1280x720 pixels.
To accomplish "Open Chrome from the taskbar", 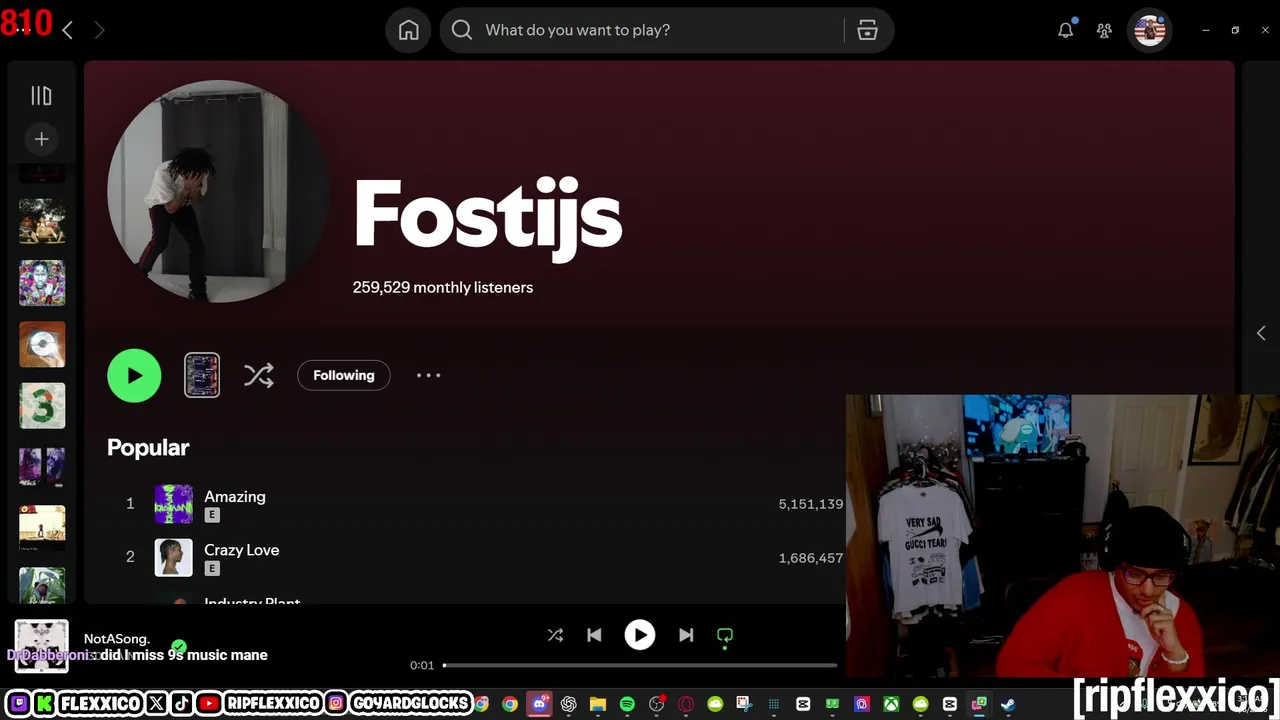I will 510,704.
